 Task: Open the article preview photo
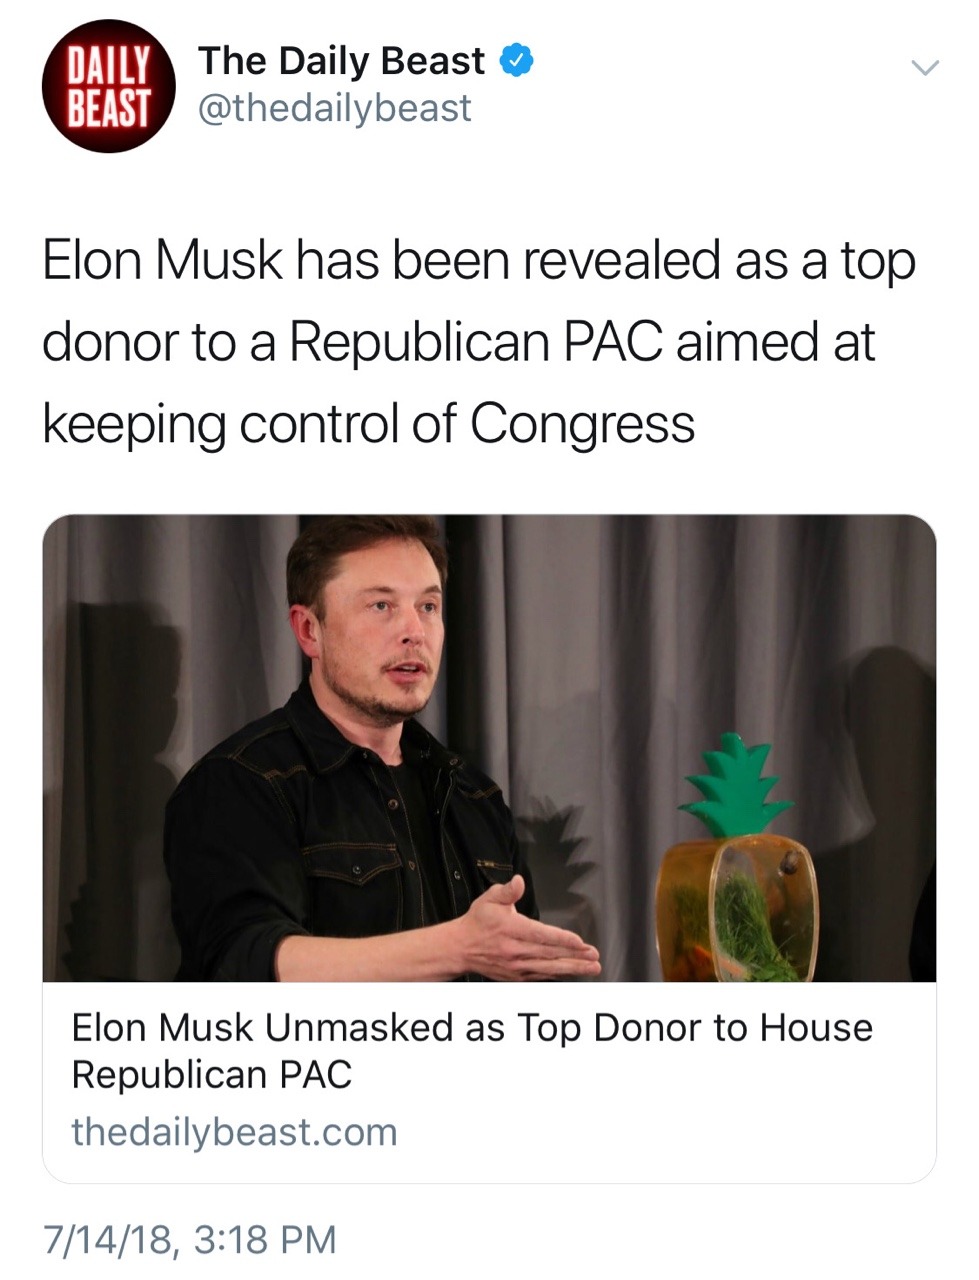(489, 748)
